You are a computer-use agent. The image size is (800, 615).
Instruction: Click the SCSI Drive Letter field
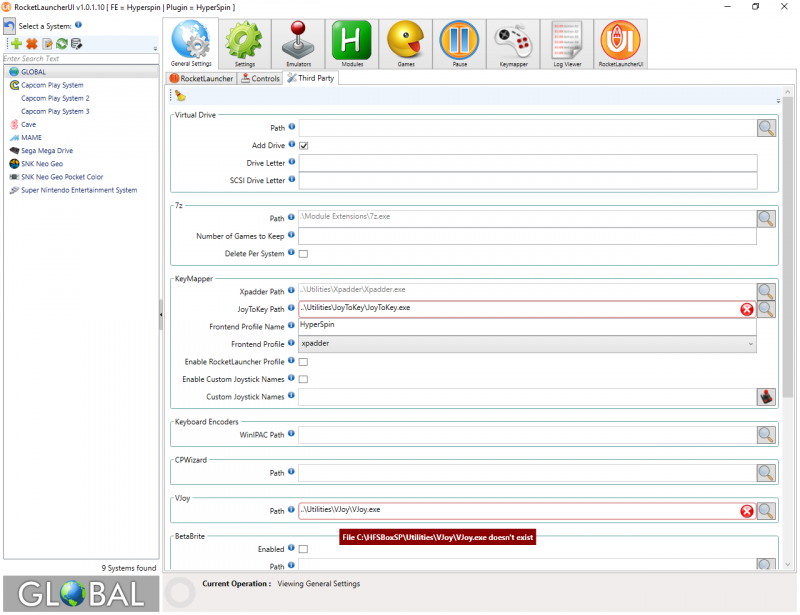(x=528, y=181)
